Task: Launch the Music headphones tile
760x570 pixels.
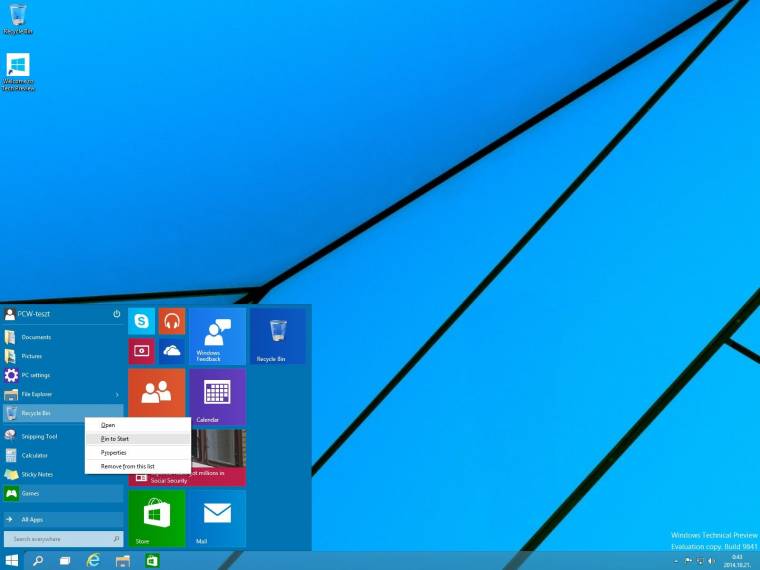Action: (172, 321)
